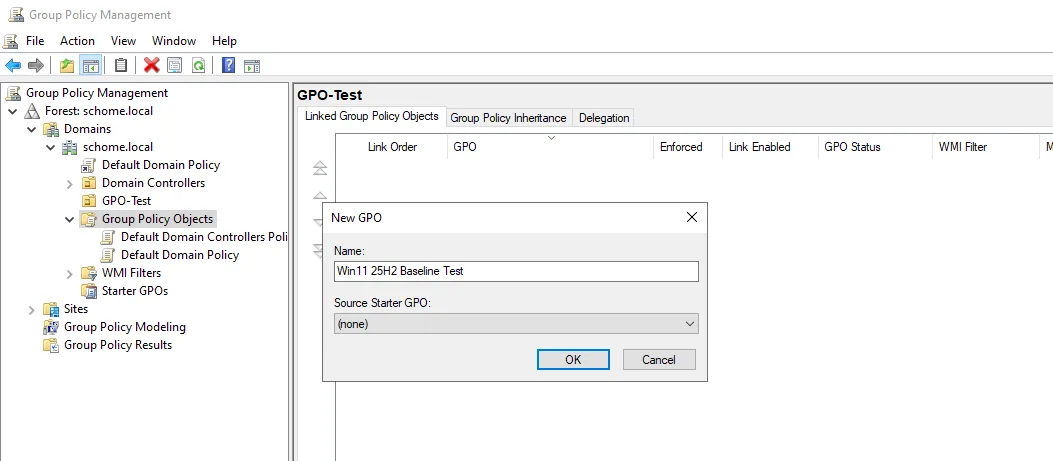Sort by Link Order column header
The image size is (1053, 461).
(392, 147)
